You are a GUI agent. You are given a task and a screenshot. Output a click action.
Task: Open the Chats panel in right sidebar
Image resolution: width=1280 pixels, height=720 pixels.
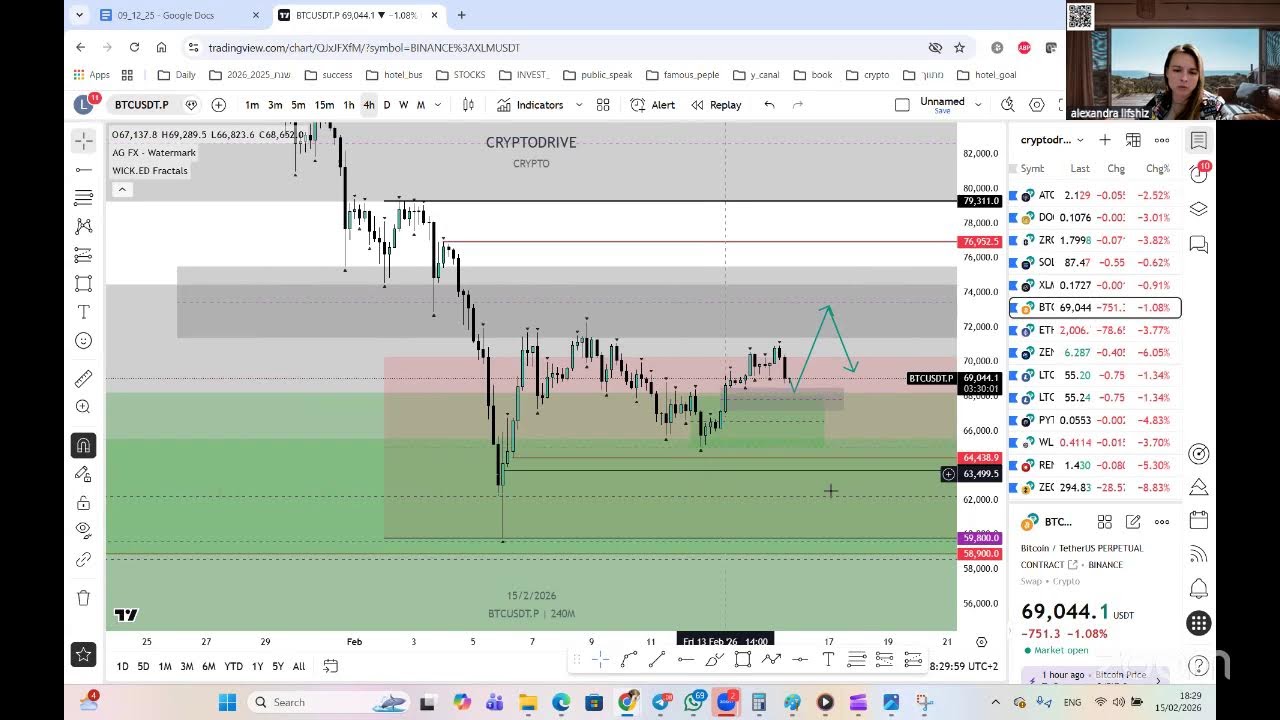click(x=1198, y=244)
